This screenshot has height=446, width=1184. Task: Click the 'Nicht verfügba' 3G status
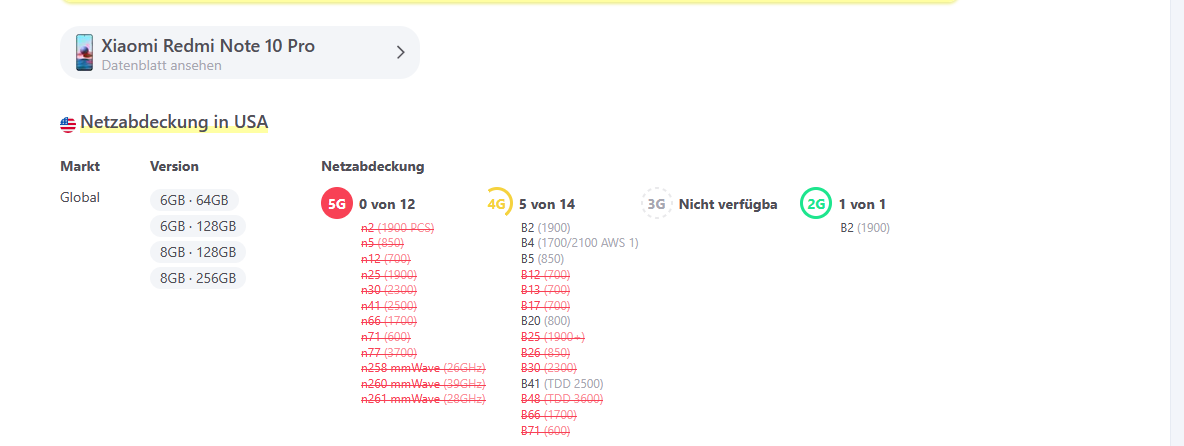(728, 204)
